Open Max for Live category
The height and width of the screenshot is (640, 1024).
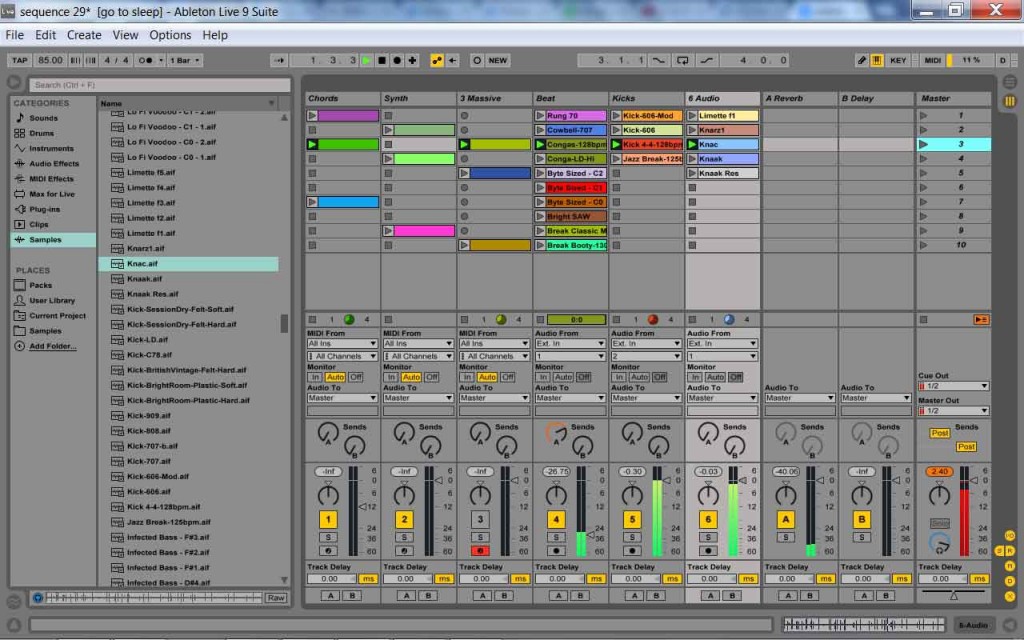(x=52, y=194)
